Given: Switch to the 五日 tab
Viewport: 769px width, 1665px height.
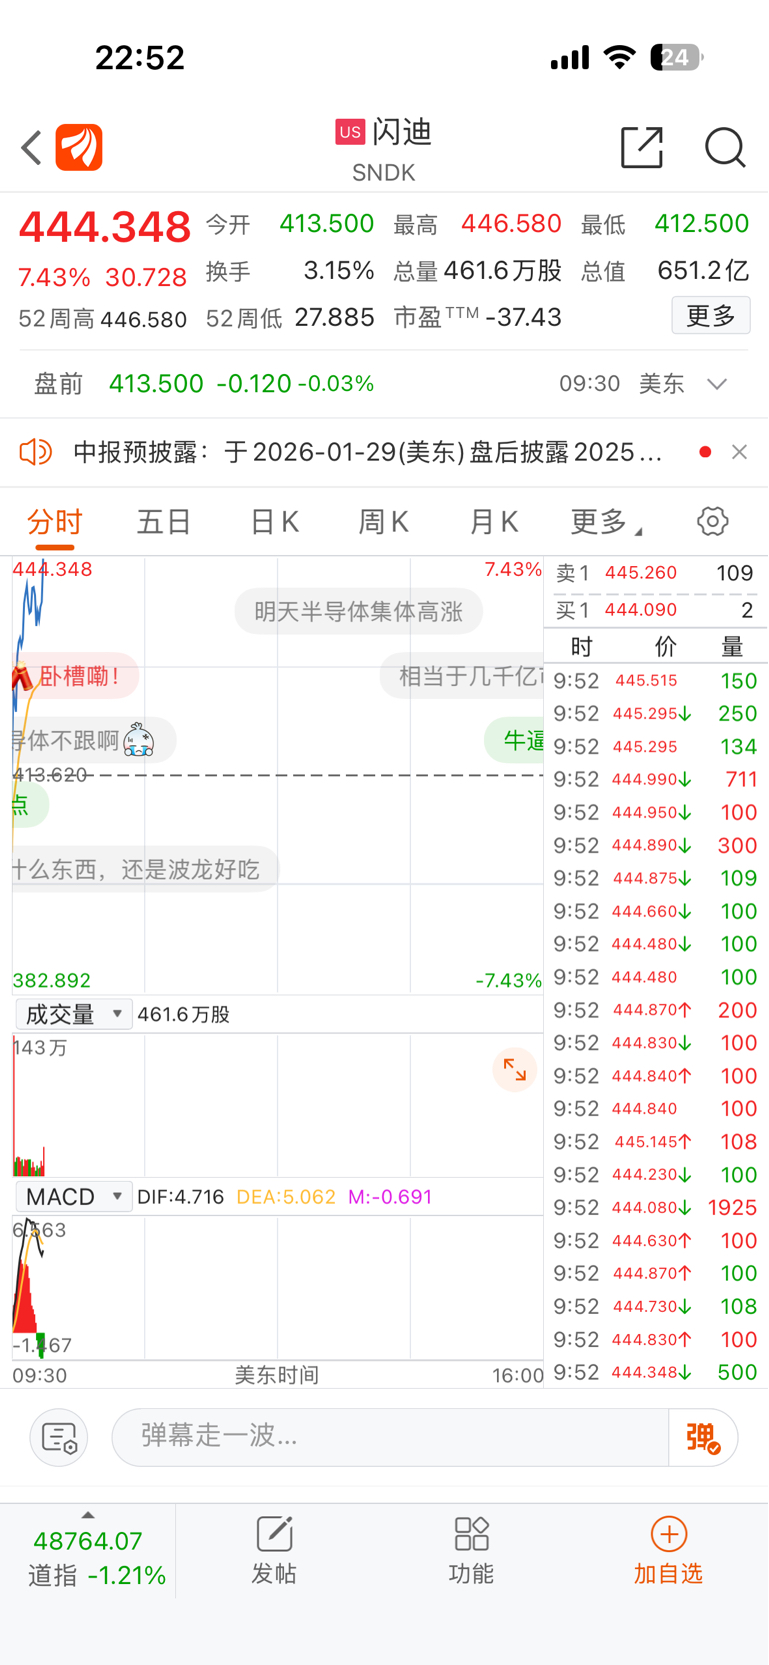Looking at the screenshot, I should point(164,522).
